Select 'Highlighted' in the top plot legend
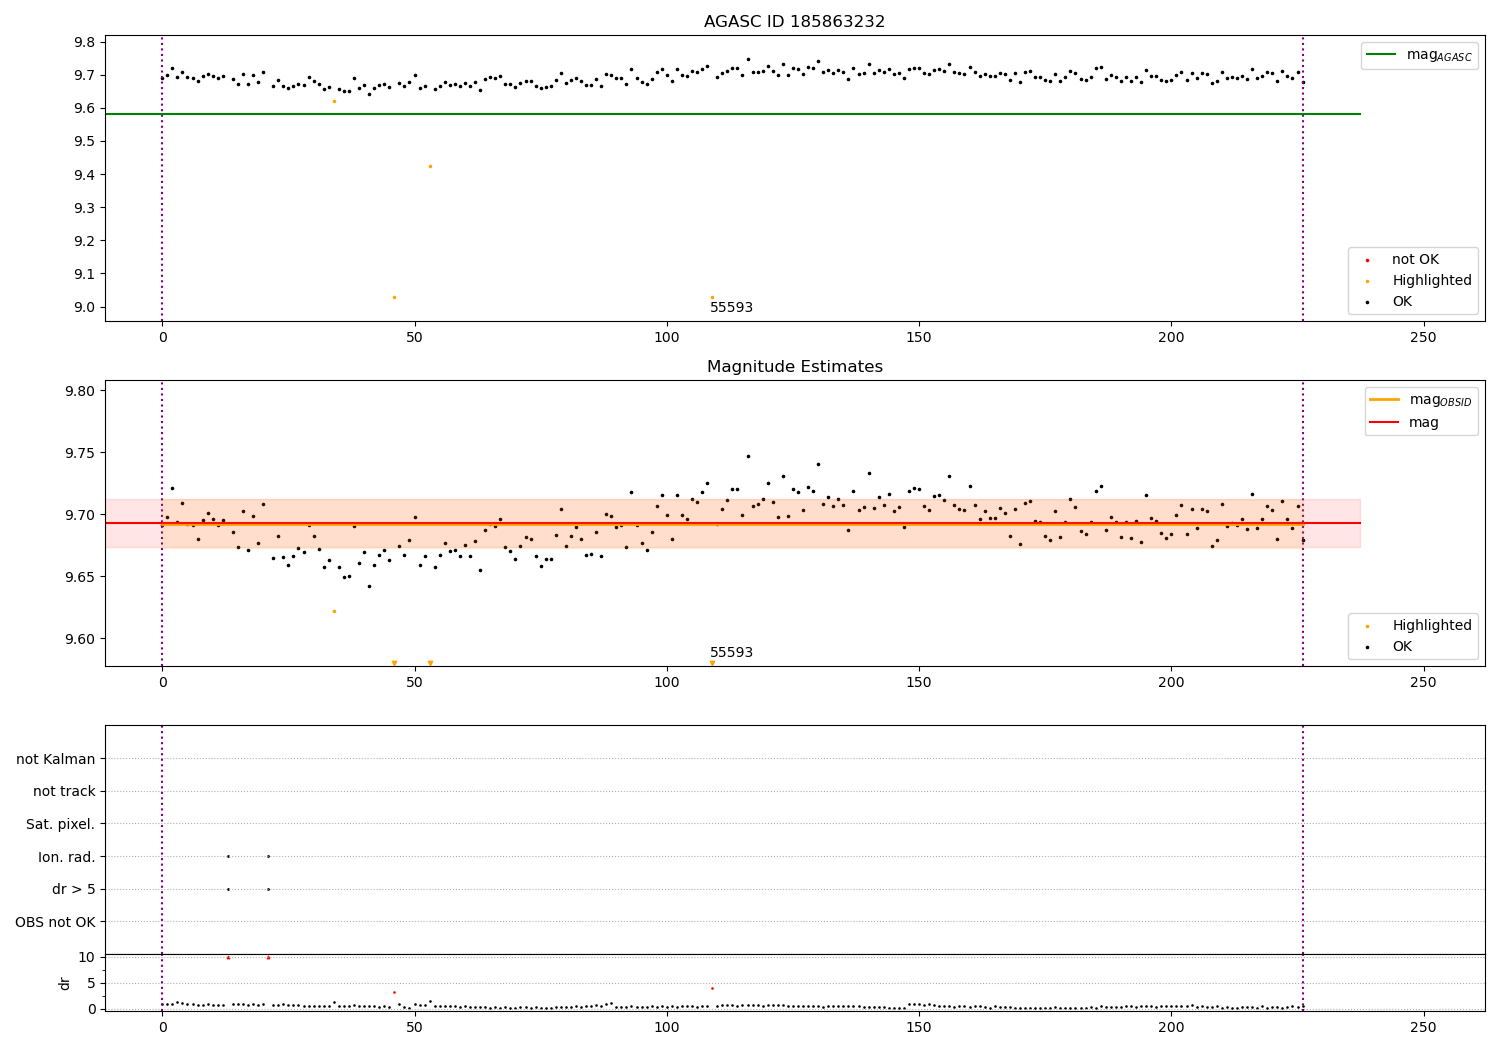This screenshot has width=1500, height=1050. tap(1432, 281)
